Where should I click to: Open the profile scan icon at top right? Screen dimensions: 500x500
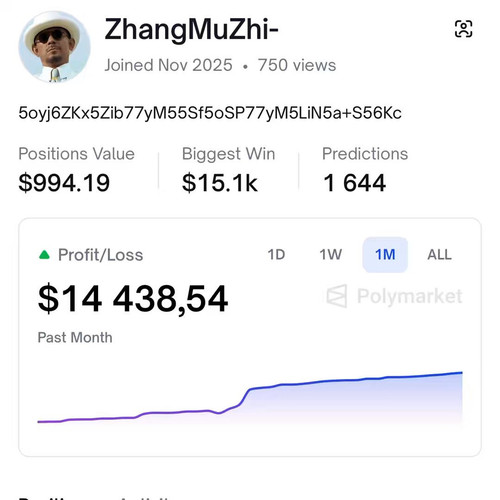463,29
